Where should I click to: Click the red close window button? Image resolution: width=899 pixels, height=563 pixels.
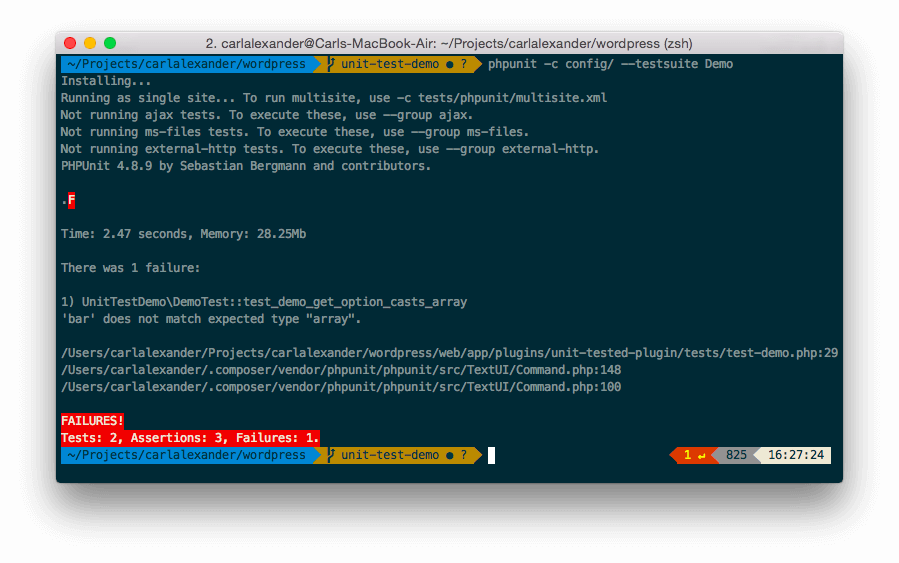(x=70, y=43)
